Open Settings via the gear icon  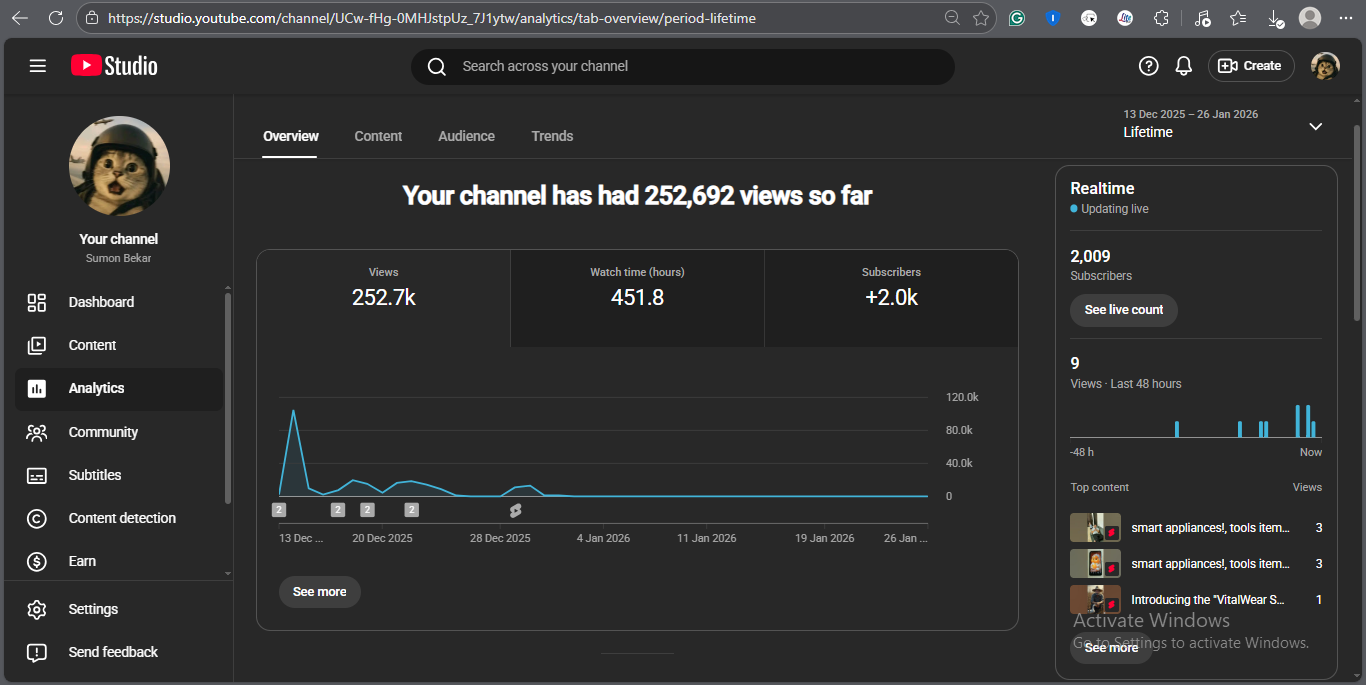(37, 609)
